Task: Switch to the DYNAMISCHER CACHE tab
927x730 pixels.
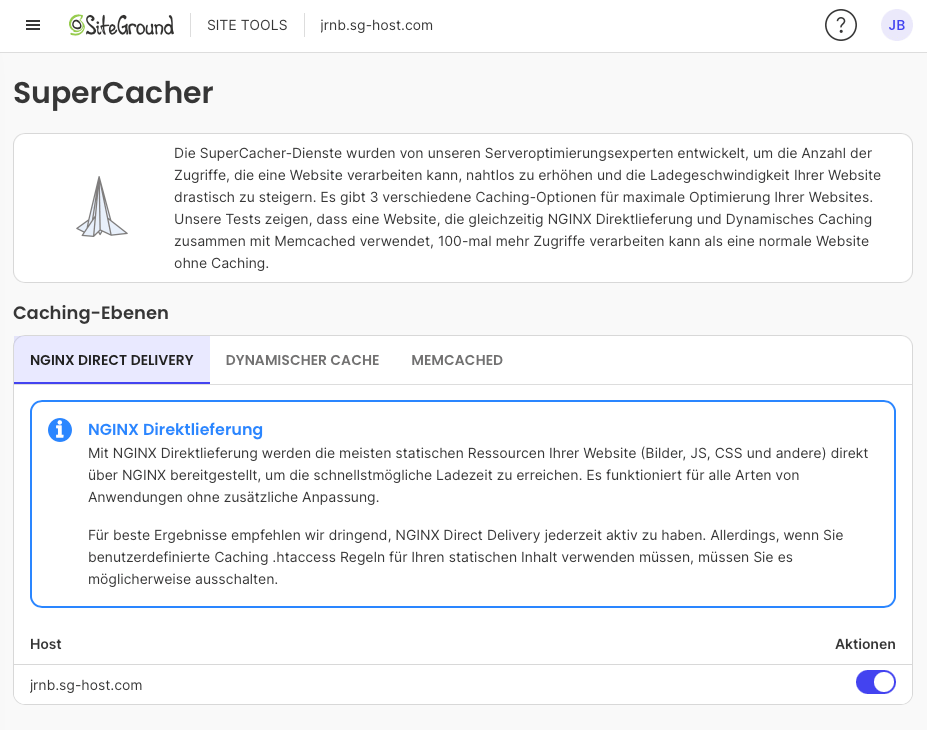Action: (302, 360)
